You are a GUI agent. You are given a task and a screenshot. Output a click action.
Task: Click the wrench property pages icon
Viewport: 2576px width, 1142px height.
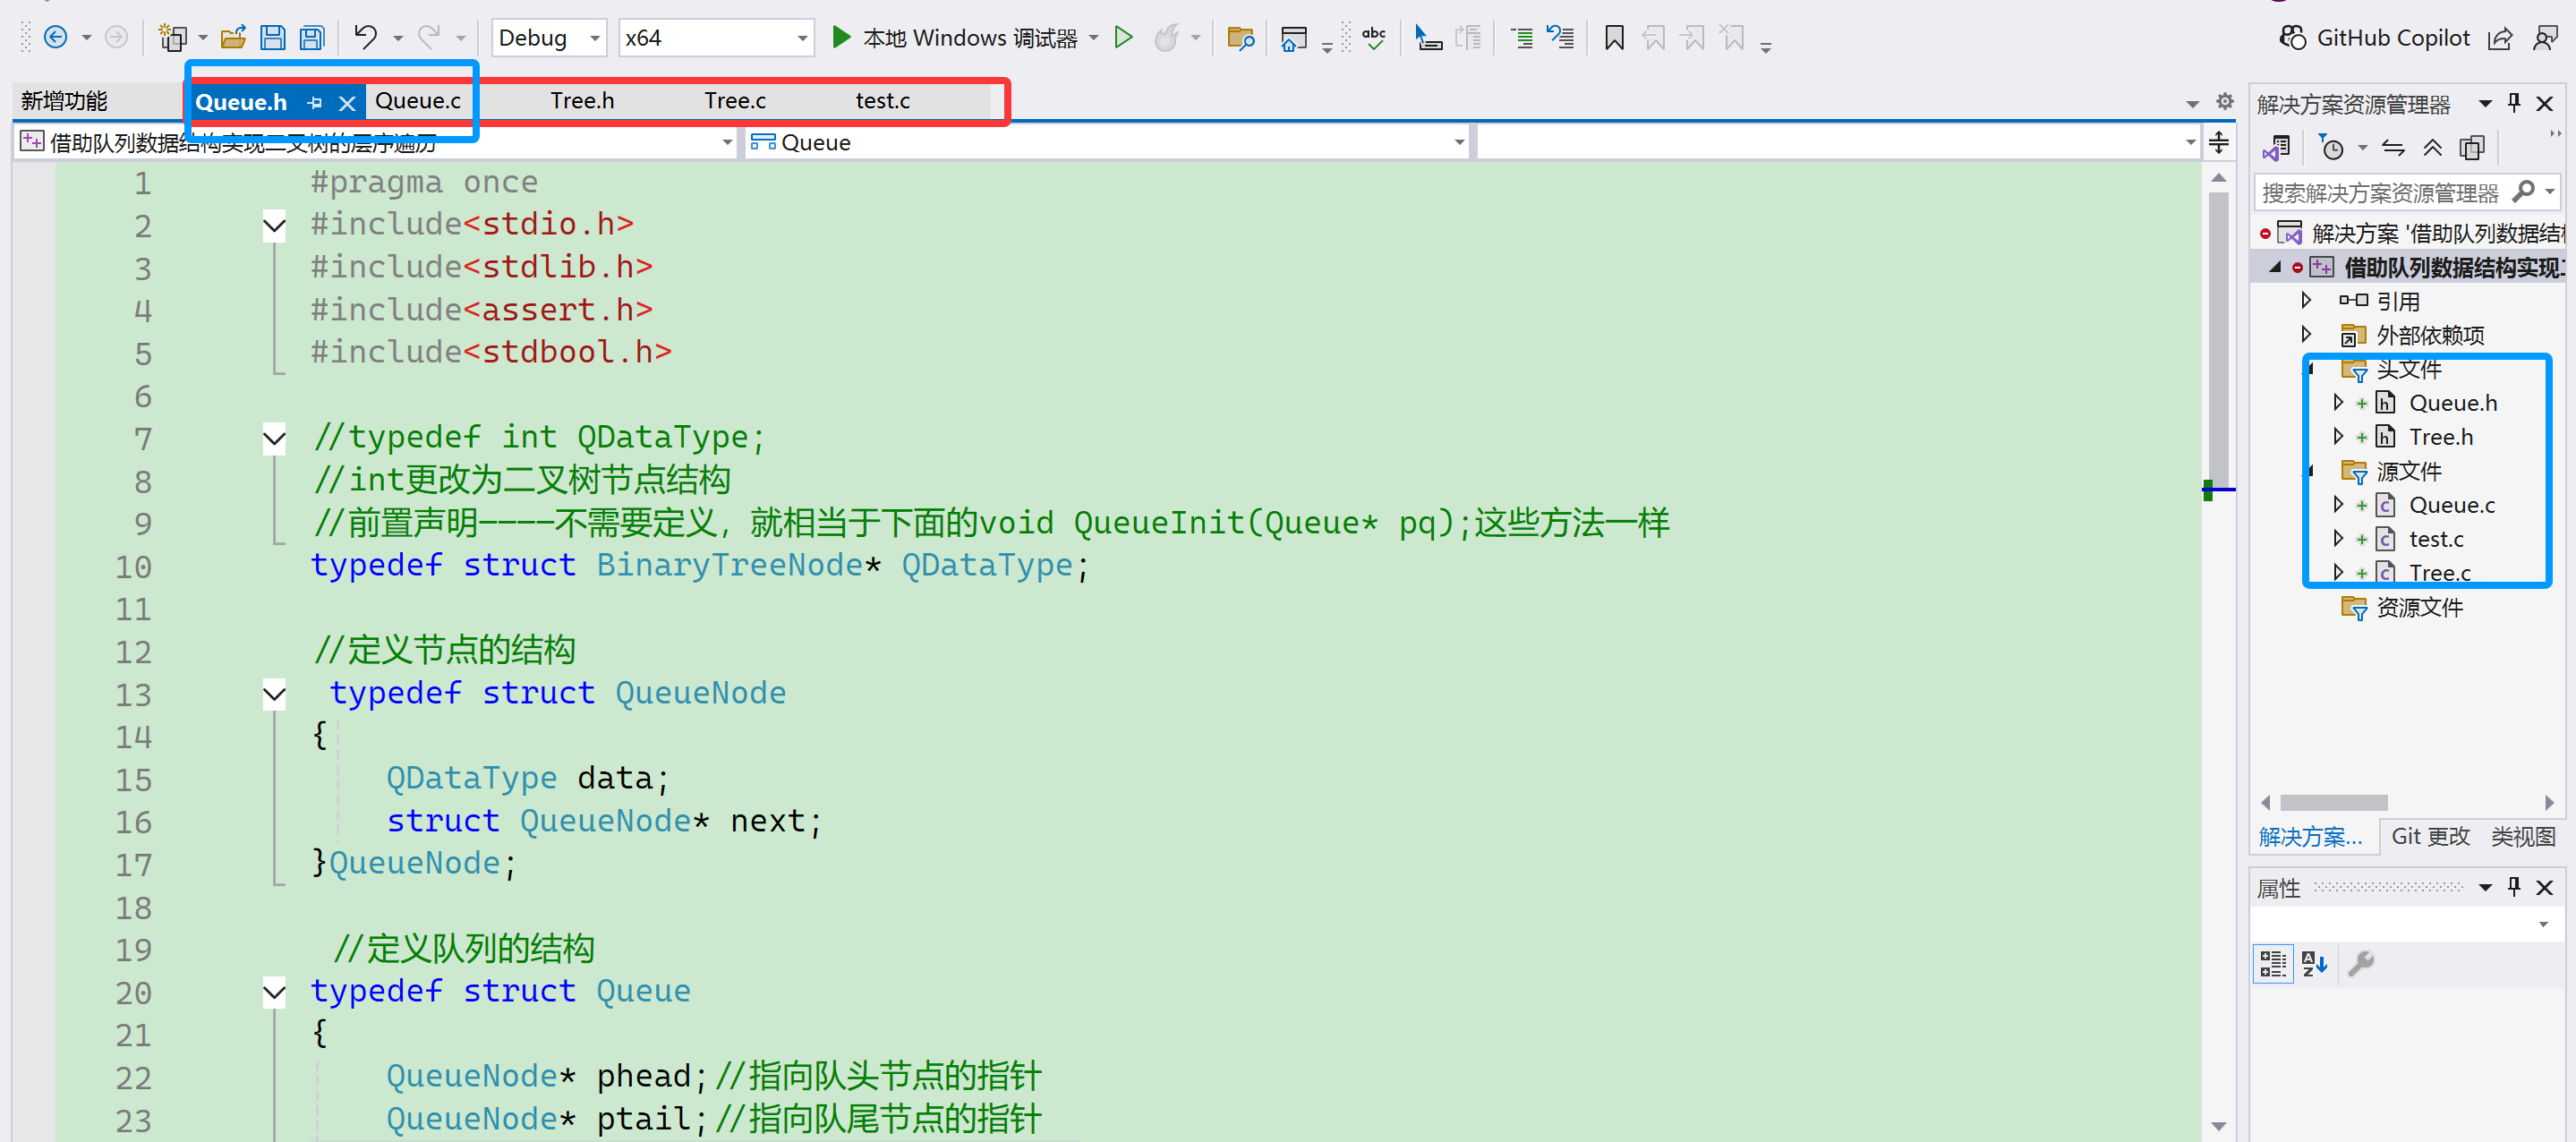click(2360, 963)
